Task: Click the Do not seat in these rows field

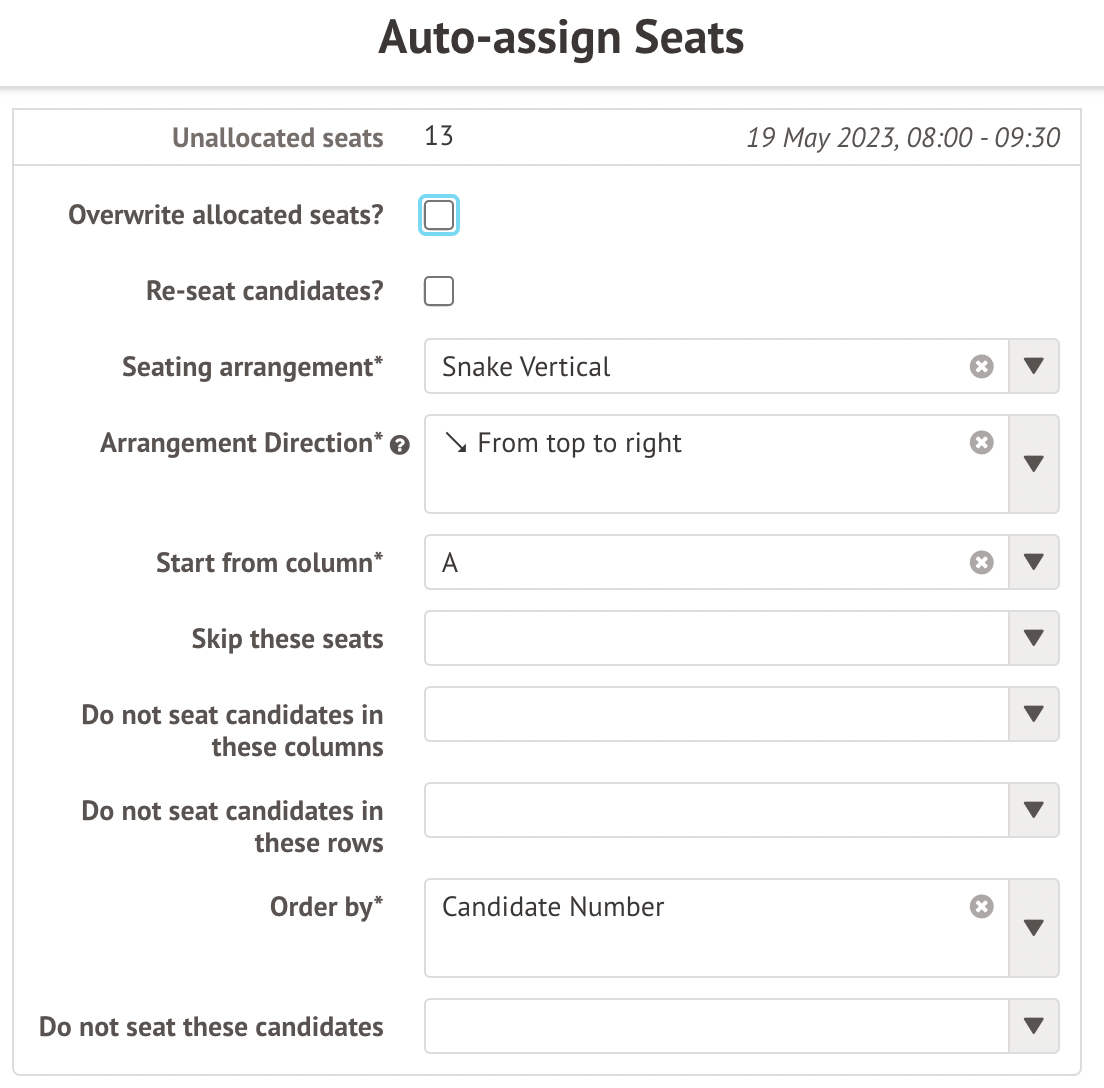Action: [715, 810]
